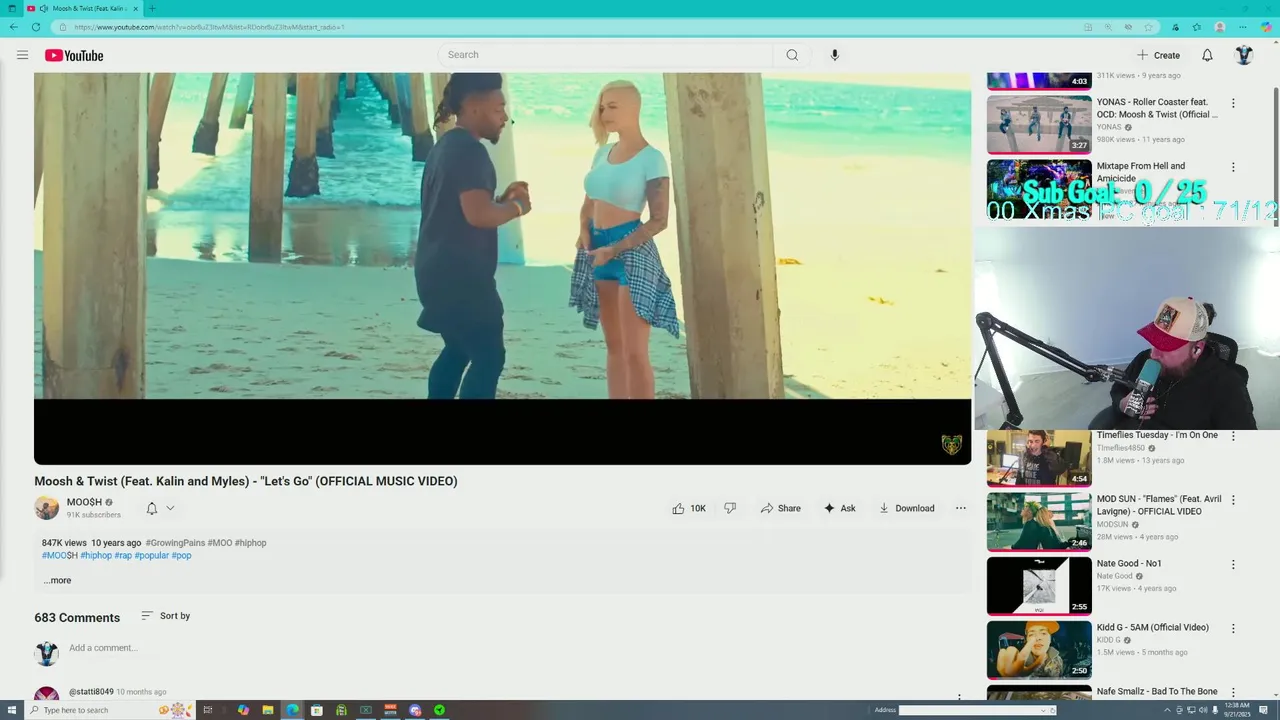Open the MOD SUN Flames thumbnail
This screenshot has height=720, width=1280.
[1039, 521]
